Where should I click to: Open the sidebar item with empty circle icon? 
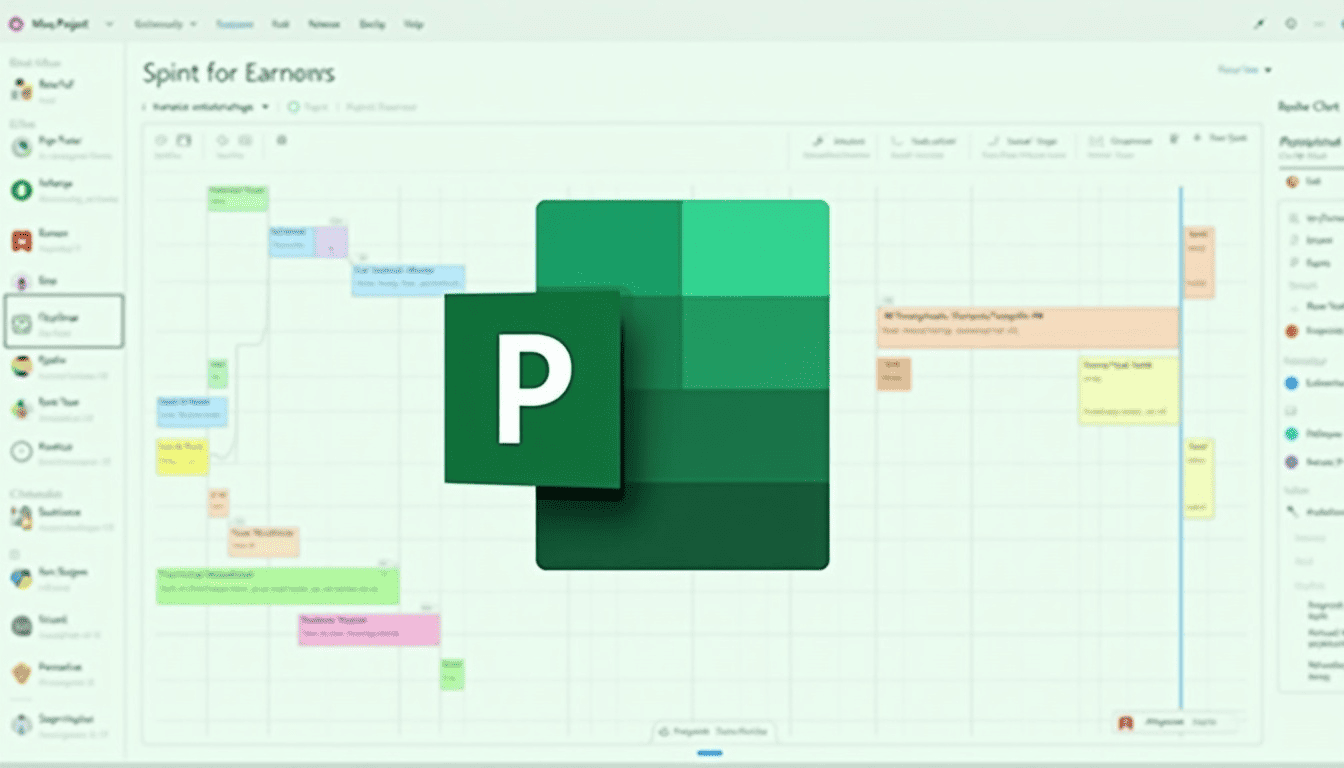click(61, 452)
